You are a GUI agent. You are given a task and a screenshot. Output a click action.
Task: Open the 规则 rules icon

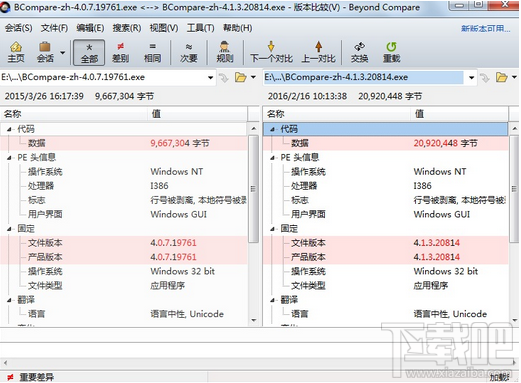[x=225, y=52]
